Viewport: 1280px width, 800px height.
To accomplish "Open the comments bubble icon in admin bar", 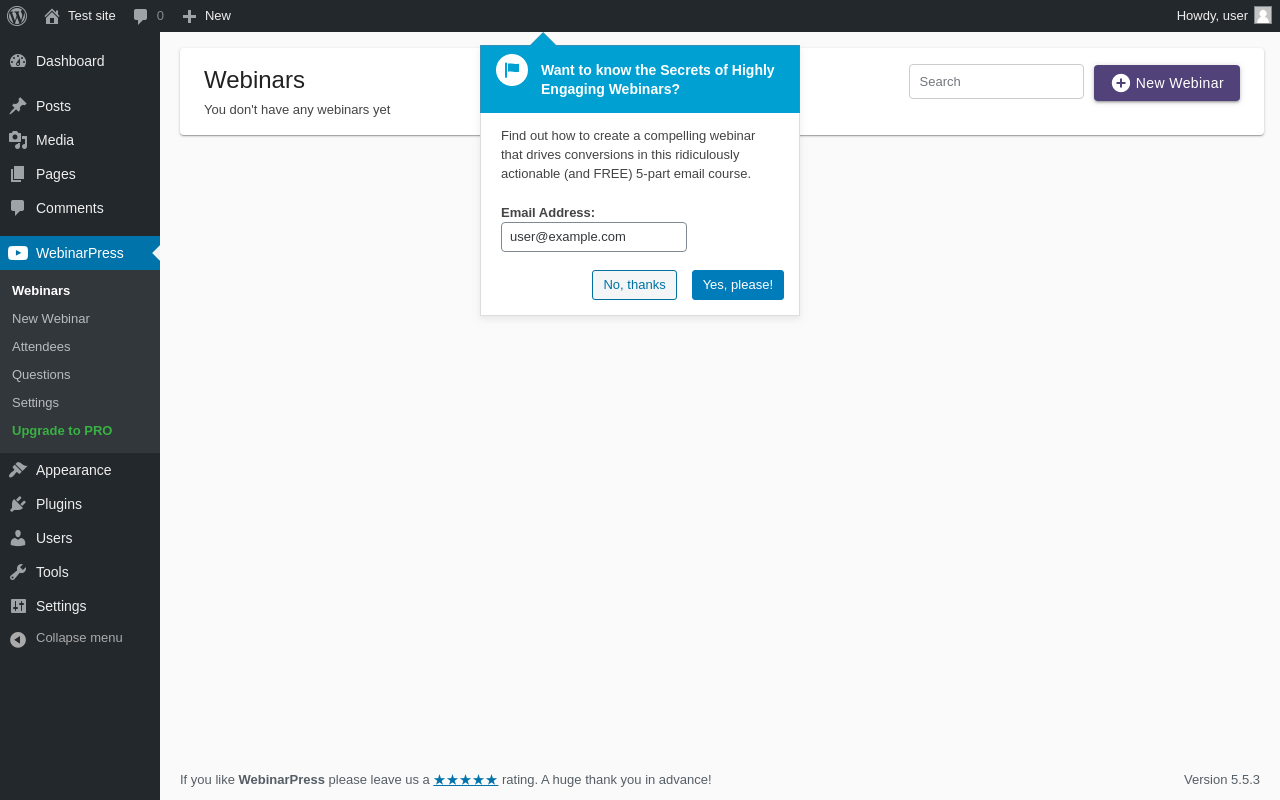I will [x=141, y=16].
